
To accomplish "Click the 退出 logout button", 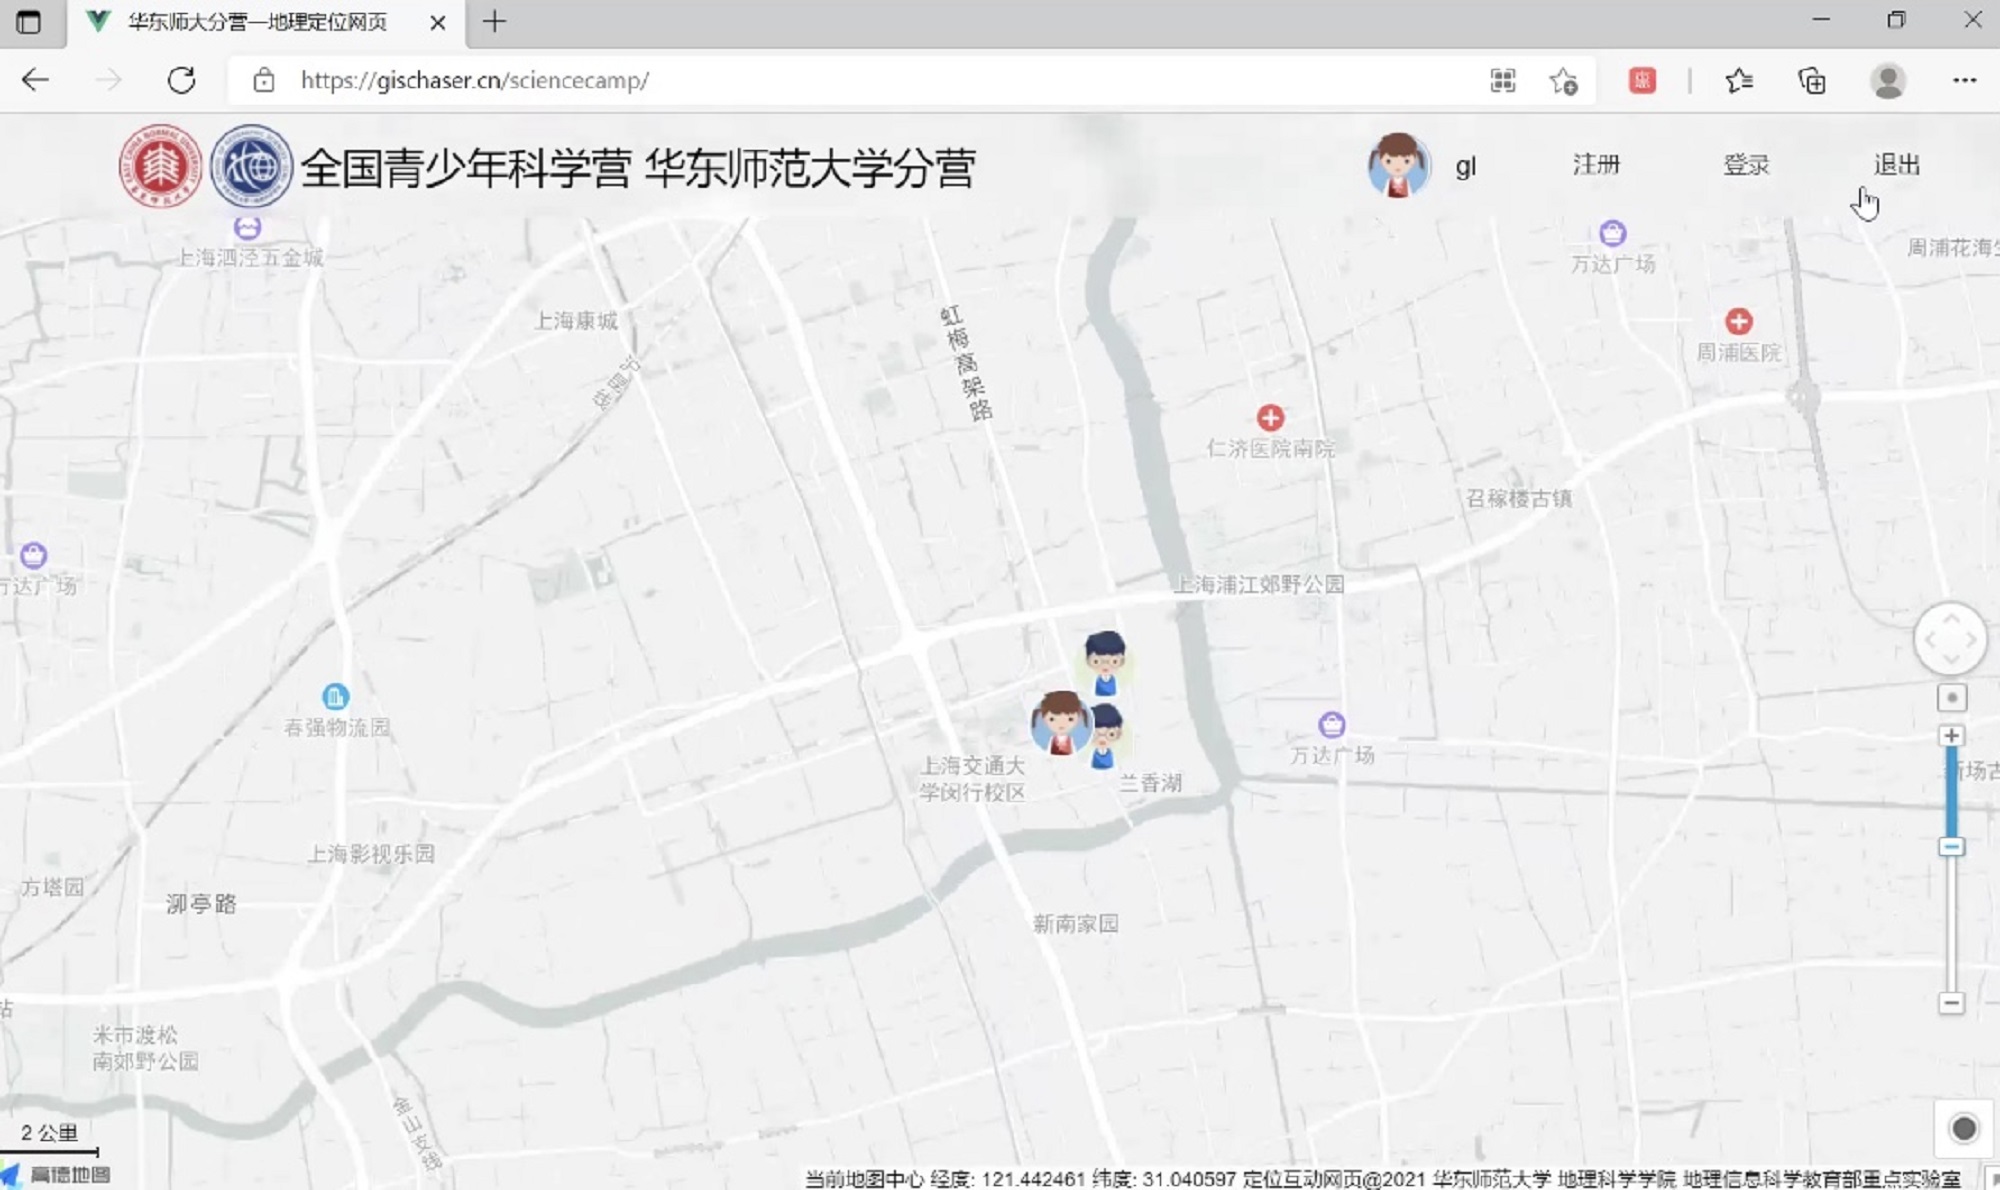I will tap(1896, 164).
